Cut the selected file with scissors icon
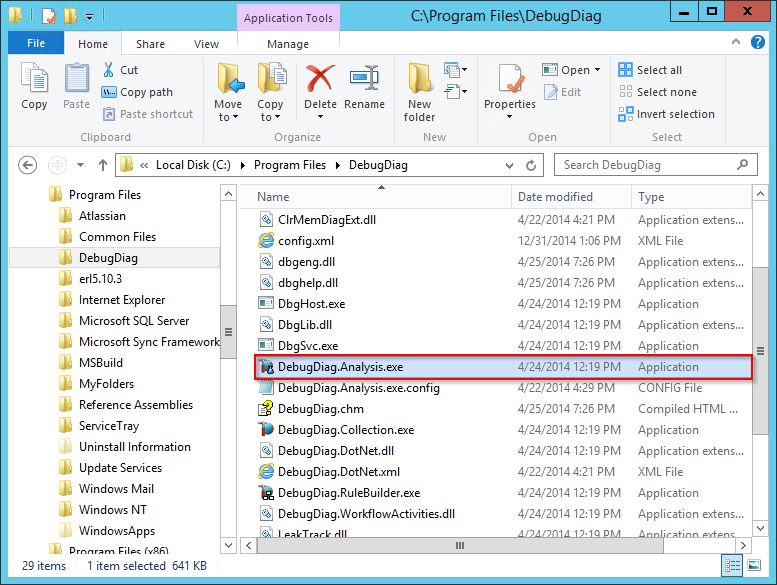The height and width of the screenshot is (585, 777). coord(121,70)
